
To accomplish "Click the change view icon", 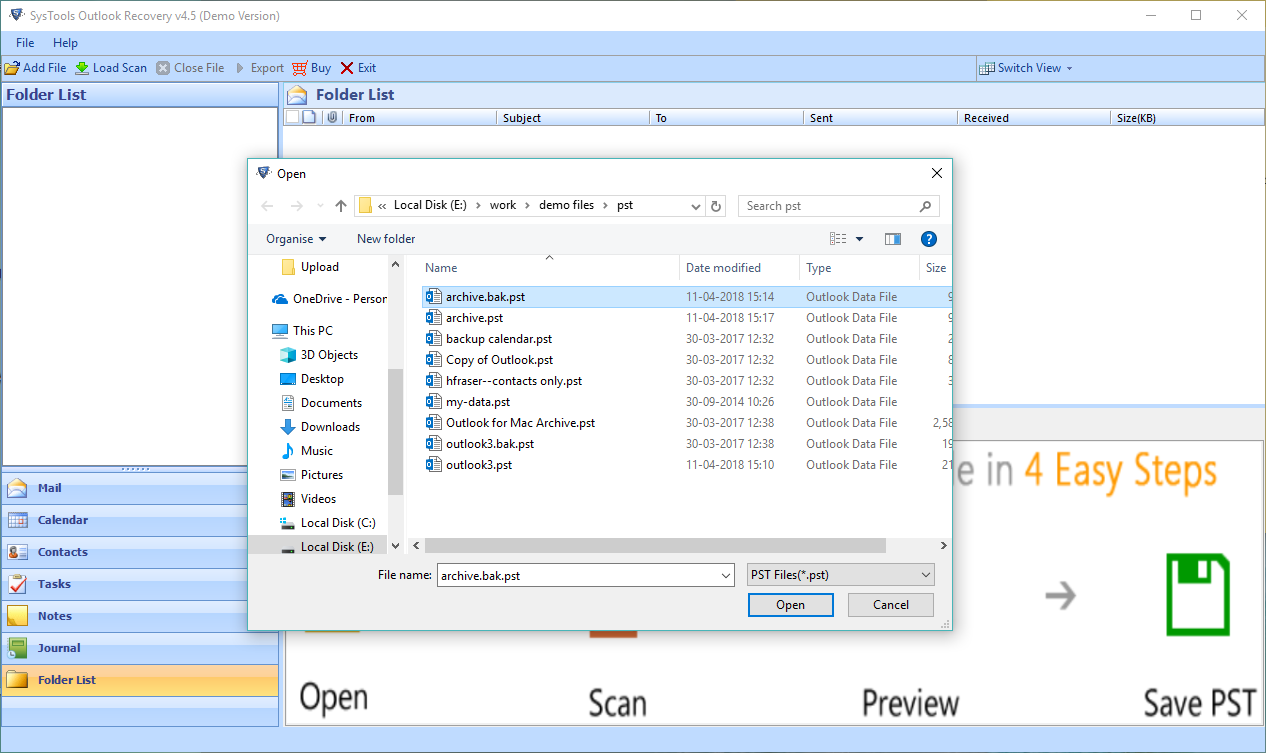I will 838,239.
